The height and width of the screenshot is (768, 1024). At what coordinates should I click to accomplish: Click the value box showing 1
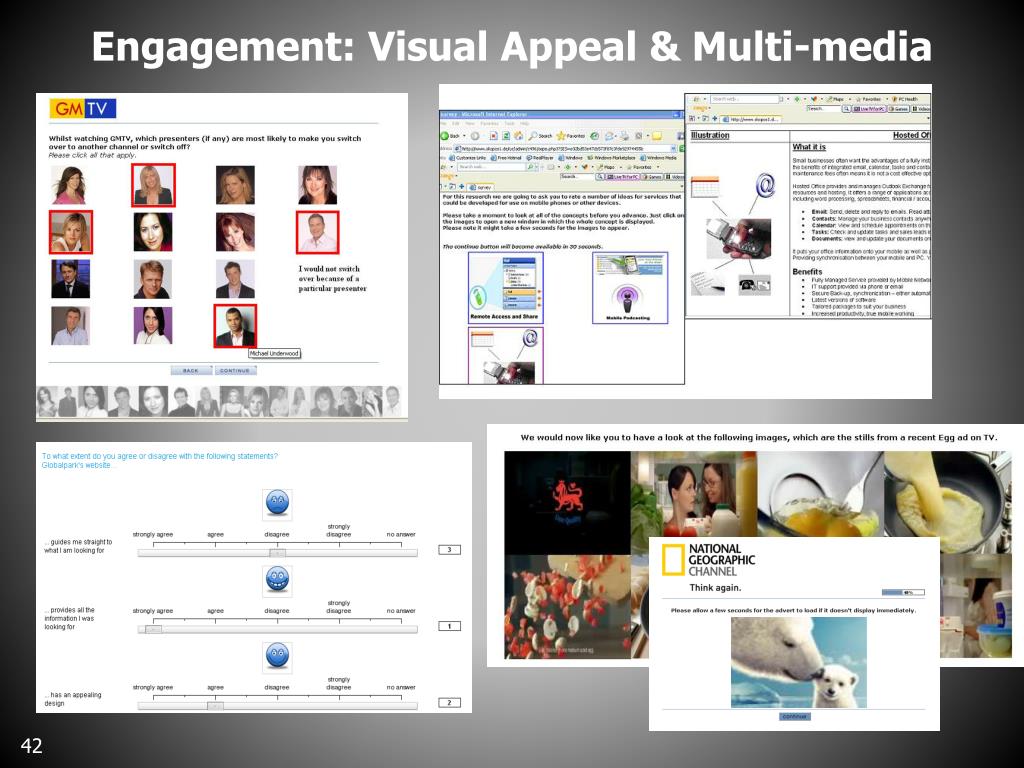[449, 626]
